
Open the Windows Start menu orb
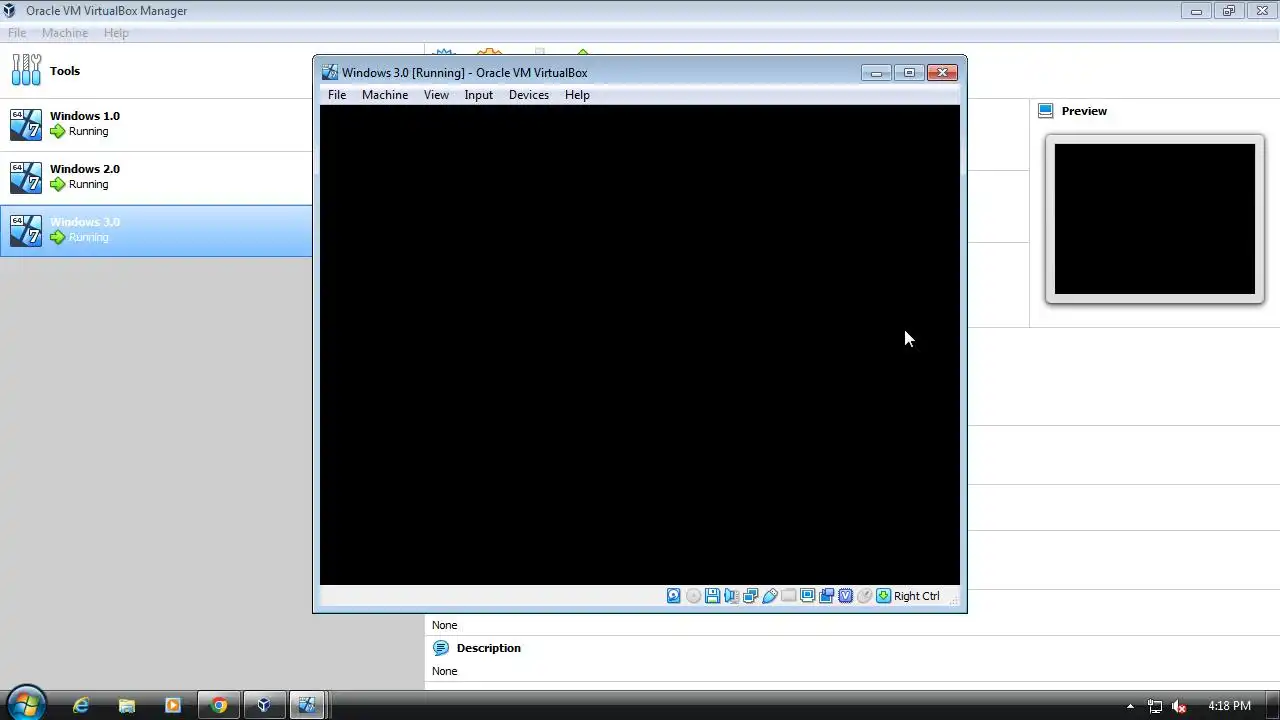26,704
